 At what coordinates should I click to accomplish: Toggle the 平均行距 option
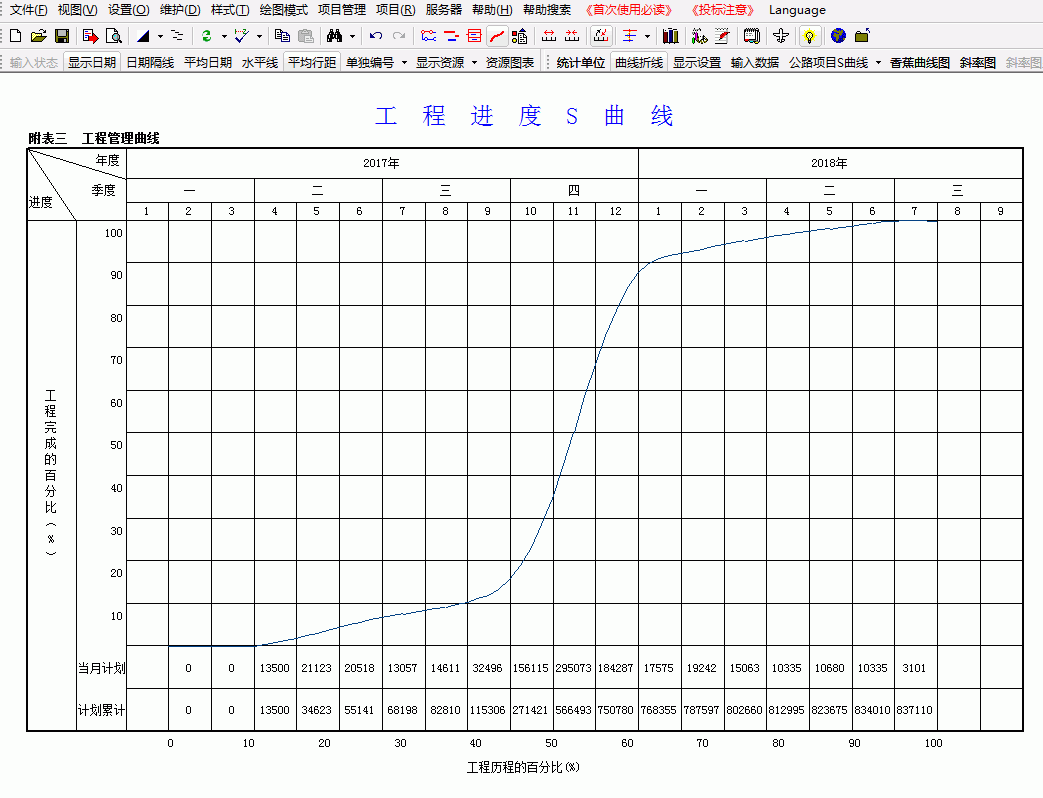click(x=312, y=62)
